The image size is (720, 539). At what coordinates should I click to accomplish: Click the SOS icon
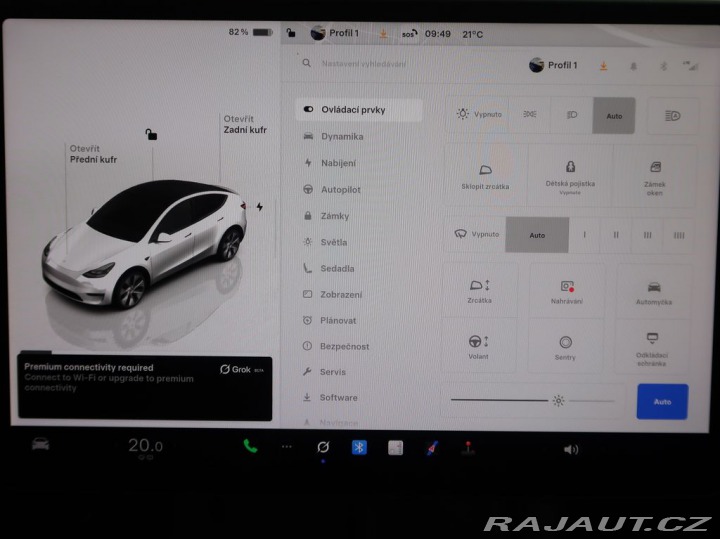tap(409, 34)
